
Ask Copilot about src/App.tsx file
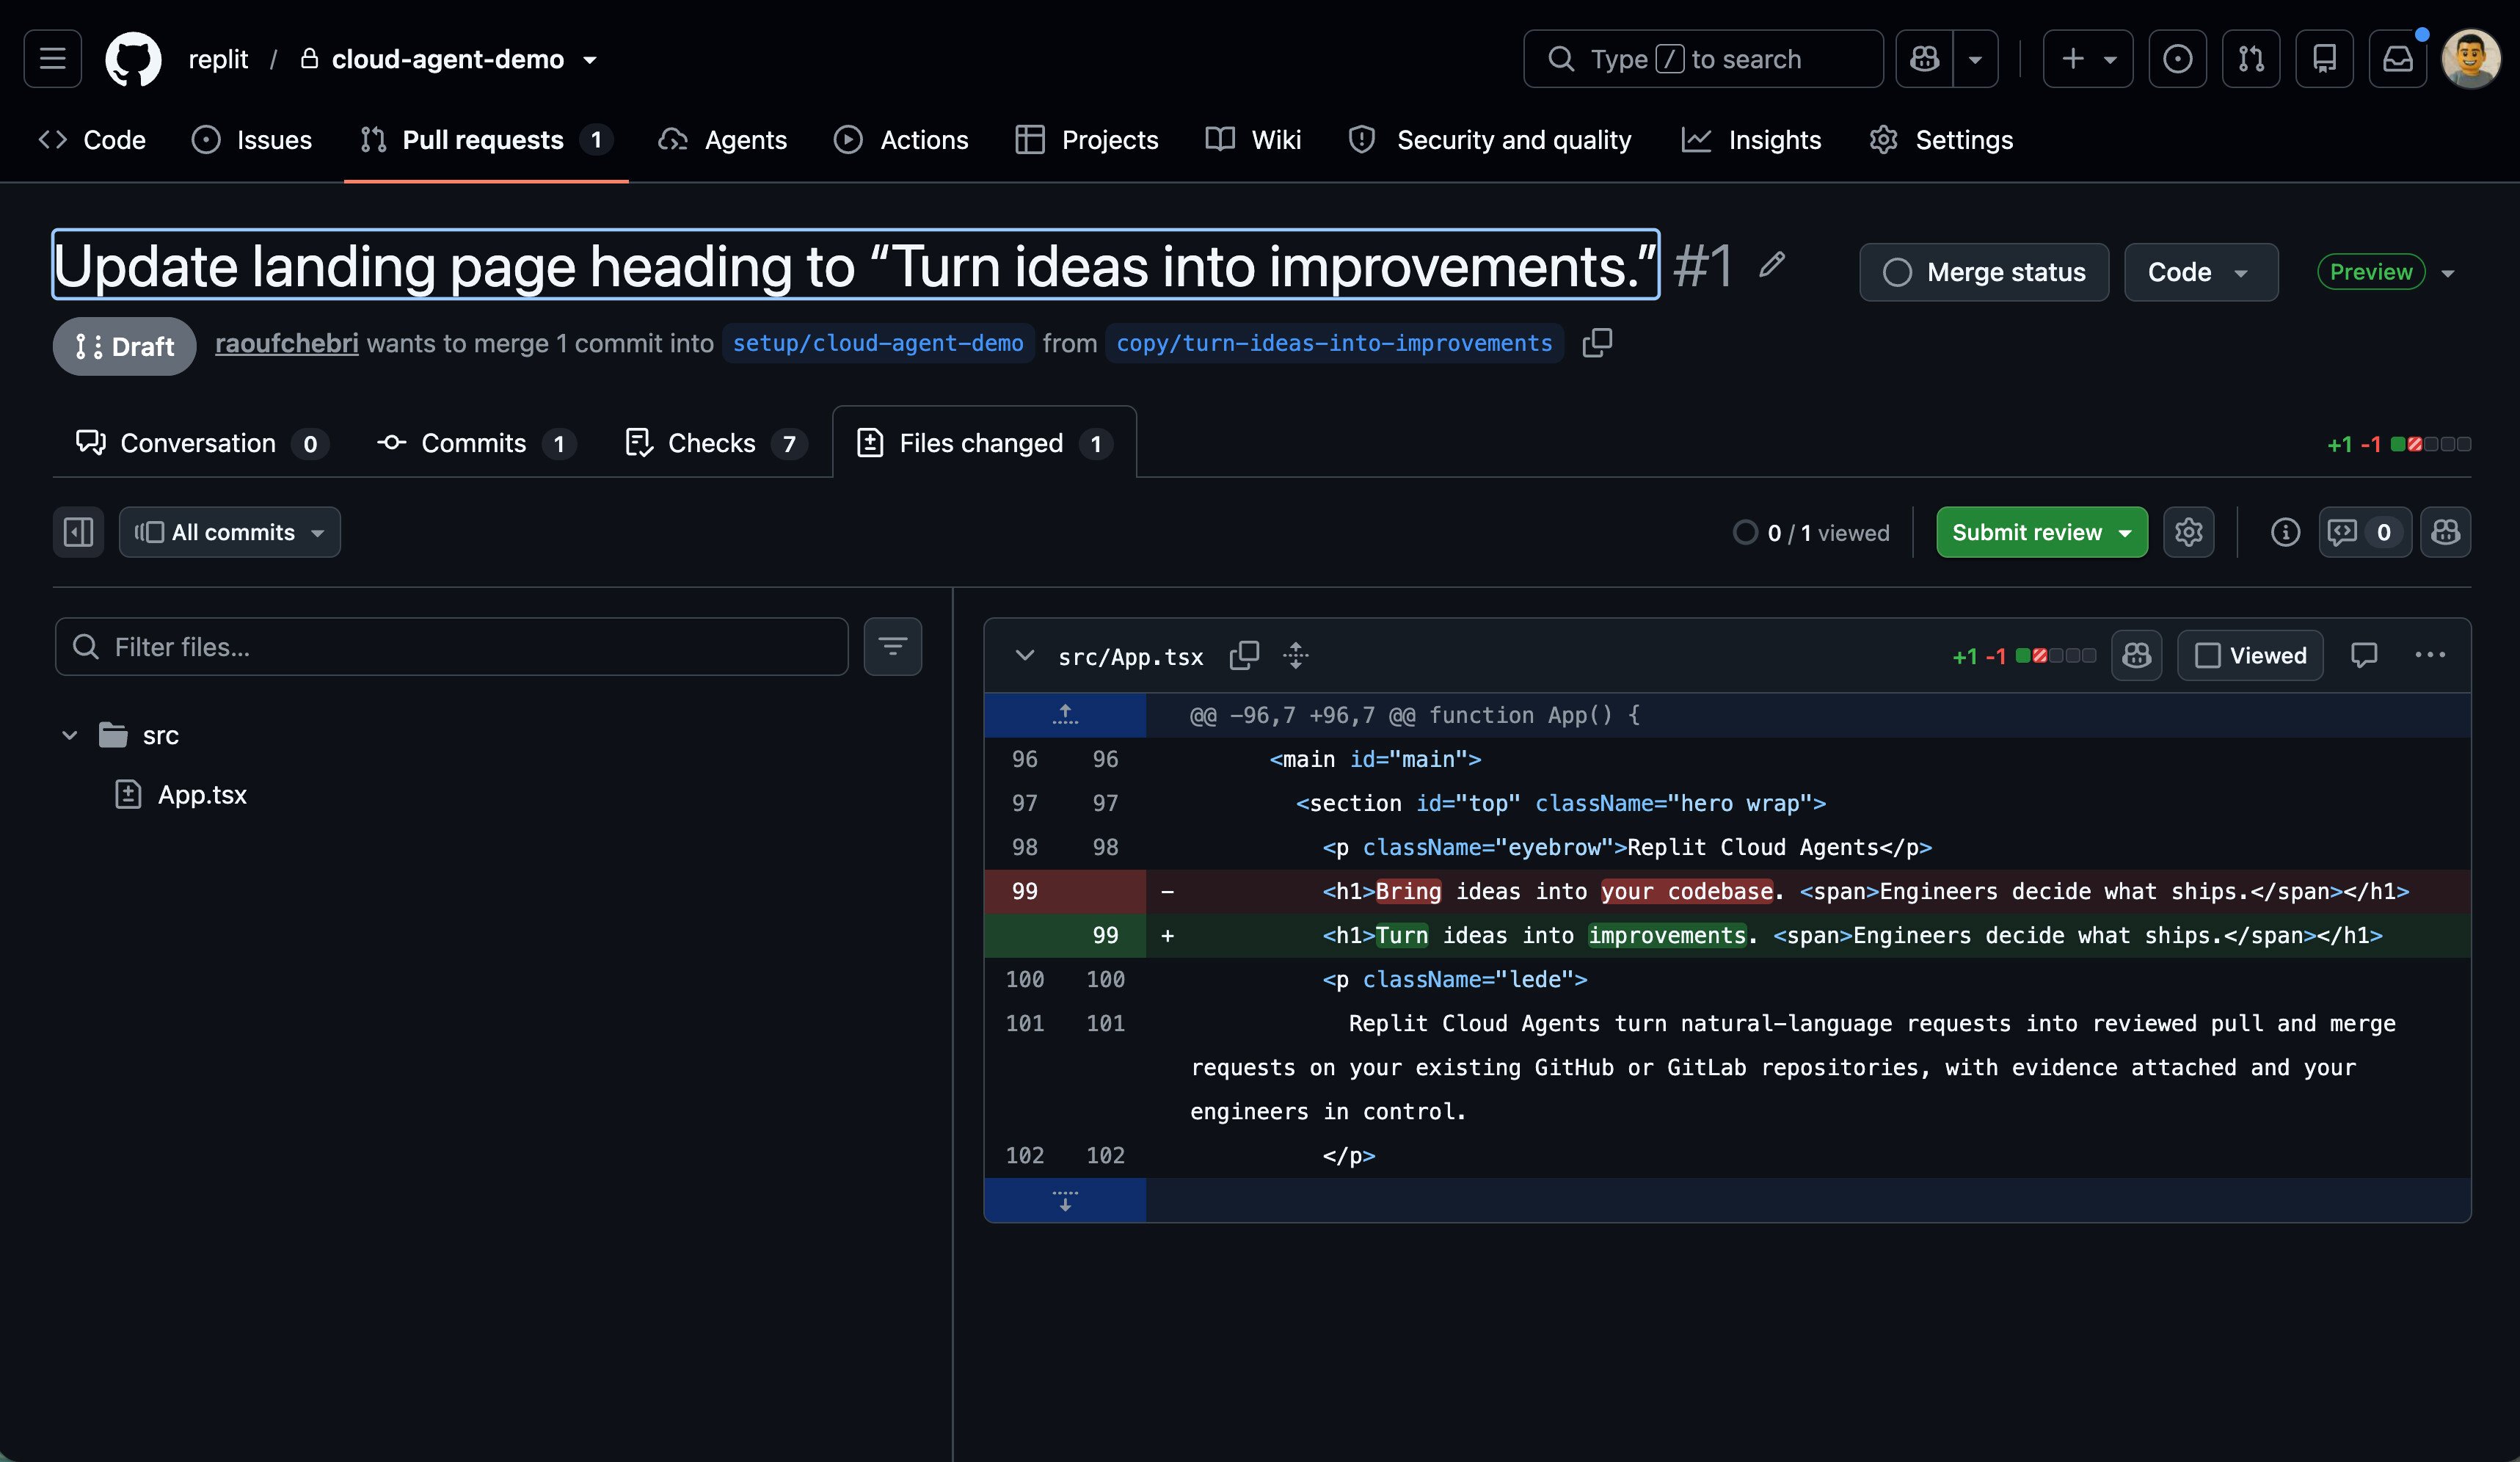2137,656
